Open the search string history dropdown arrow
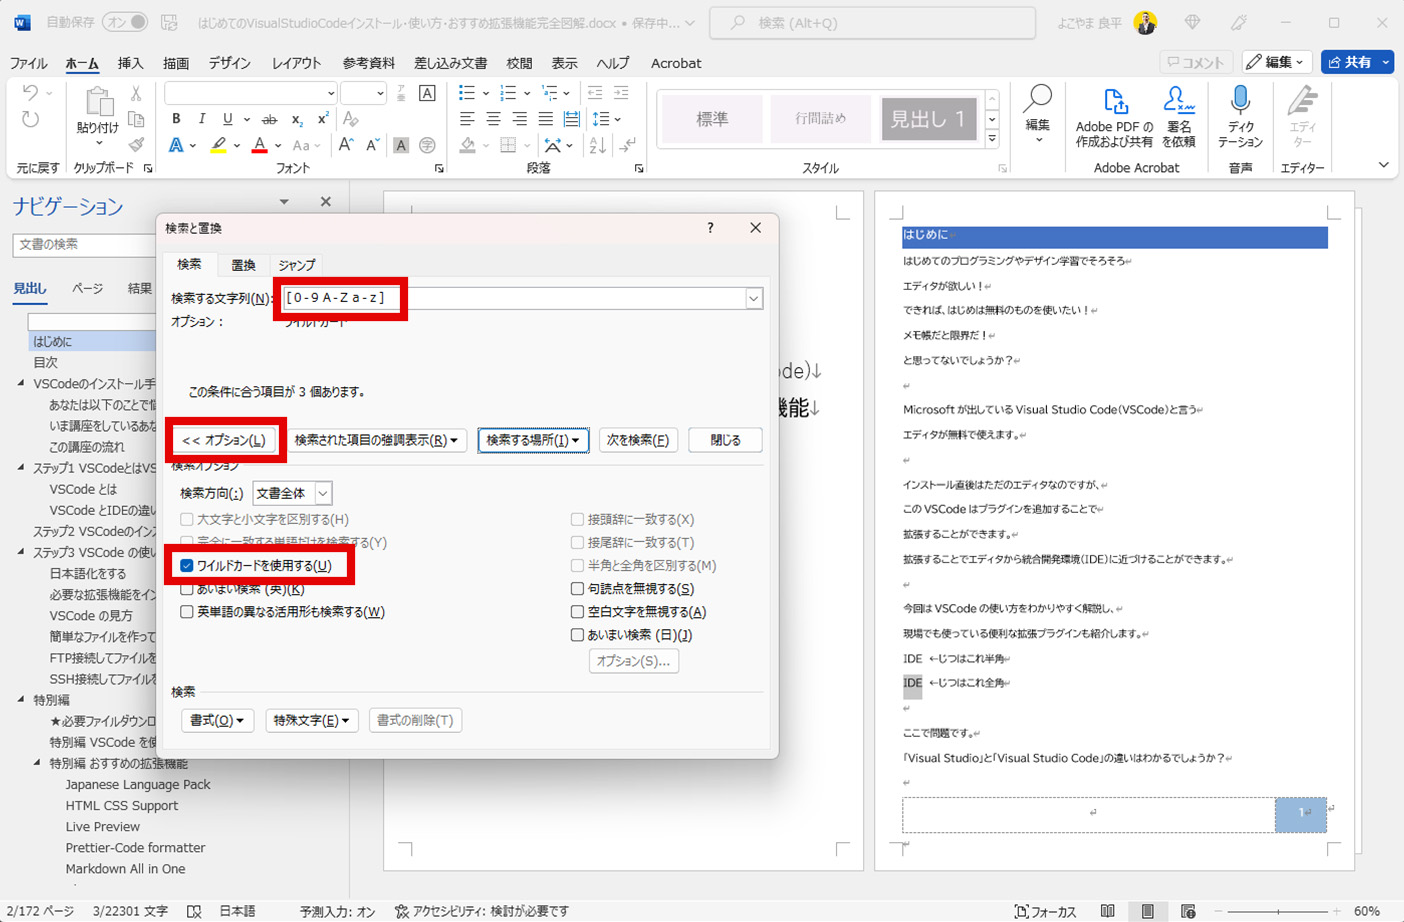 click(753, 298)
